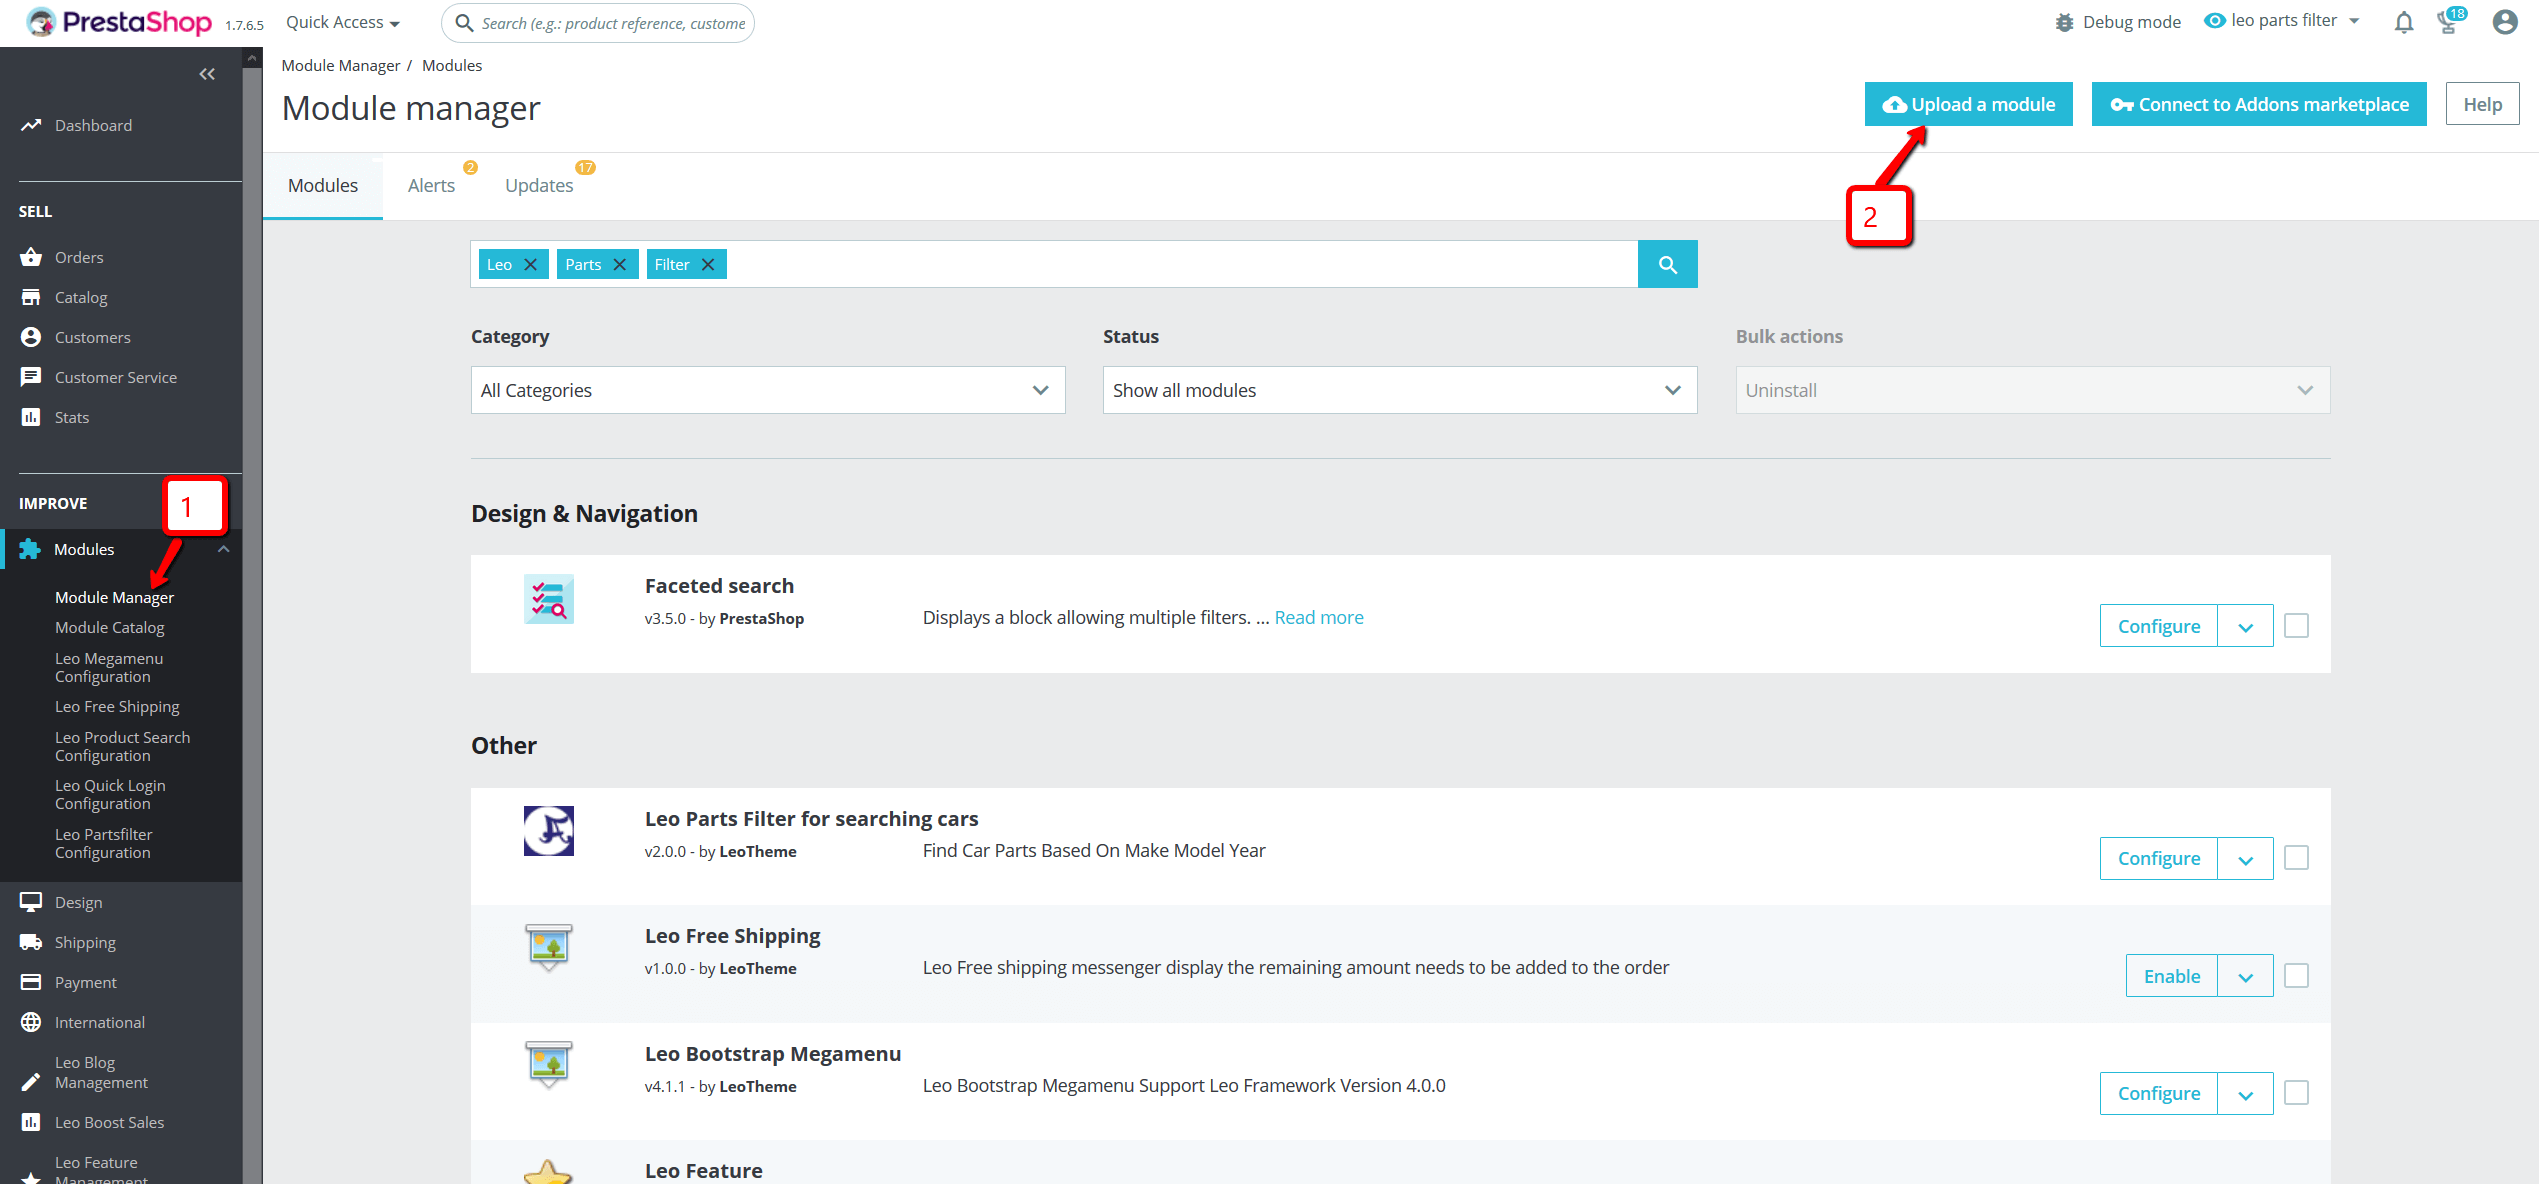Open the user profile avatar icon
This screenshot has height=1184, width=2539.
(x=2505, y=22)
